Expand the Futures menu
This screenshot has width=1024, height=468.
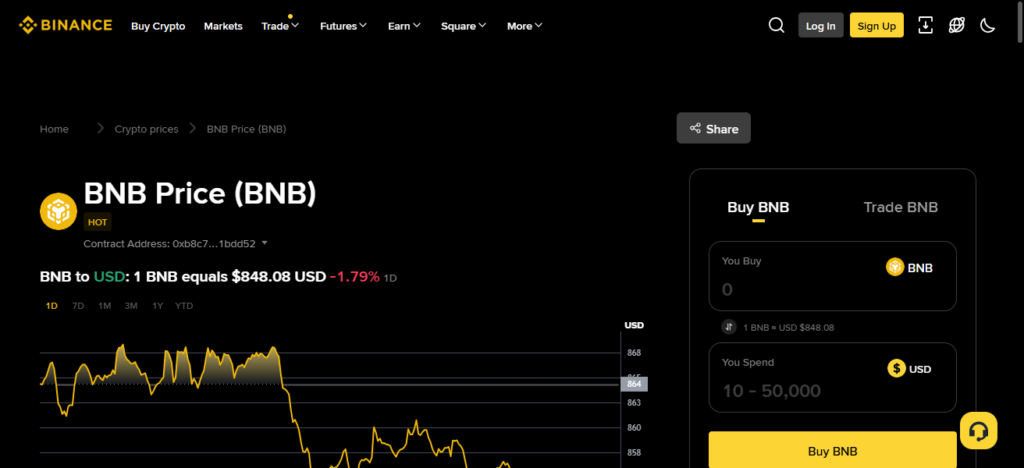(344, 26)
